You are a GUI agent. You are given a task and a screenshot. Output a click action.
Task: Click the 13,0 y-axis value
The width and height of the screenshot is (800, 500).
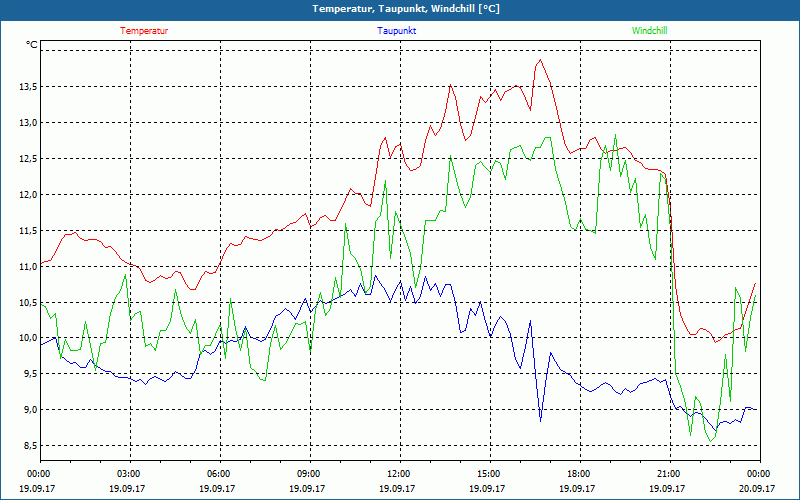coord(28,122)
